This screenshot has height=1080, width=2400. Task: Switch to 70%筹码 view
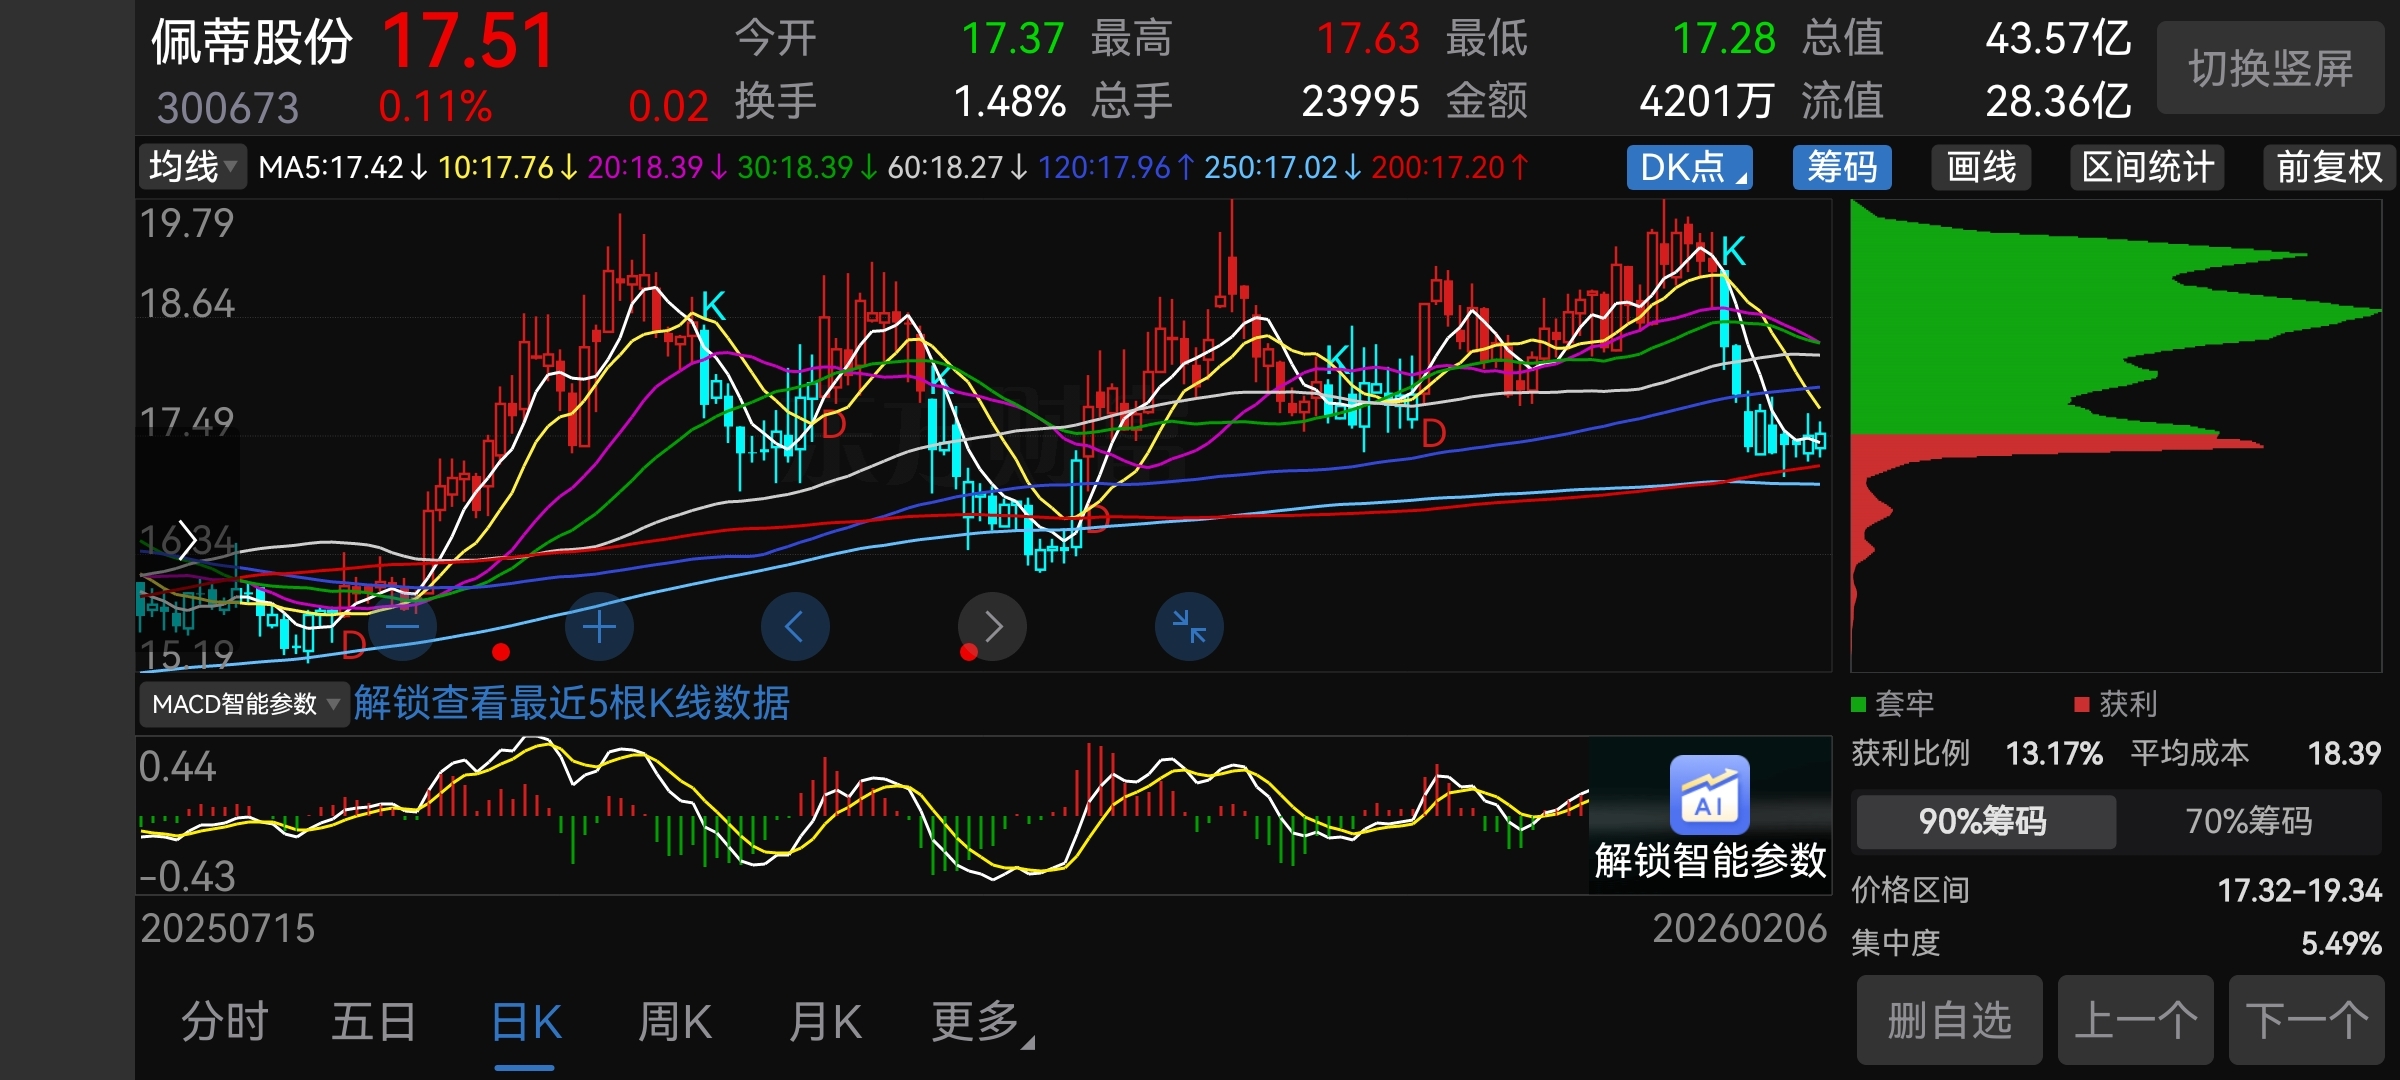2248,821
